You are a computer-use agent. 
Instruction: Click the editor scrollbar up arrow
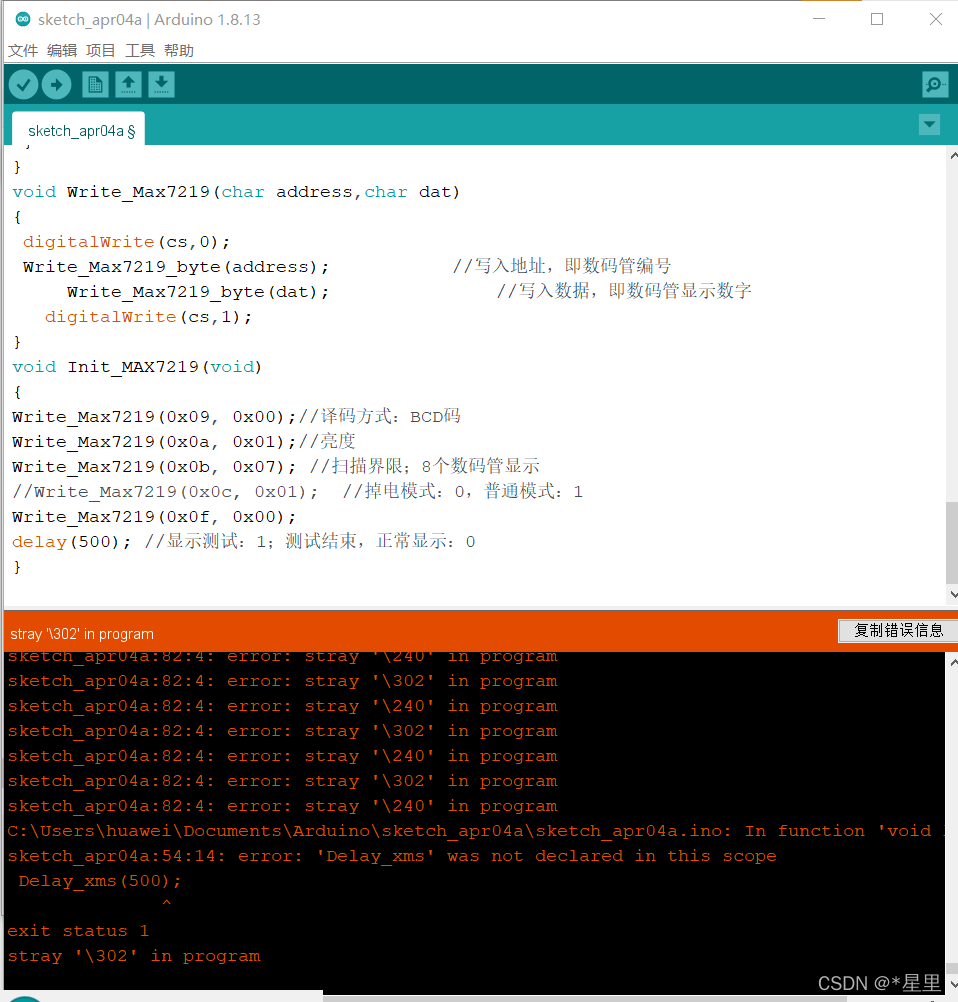[x=953, y=155]
